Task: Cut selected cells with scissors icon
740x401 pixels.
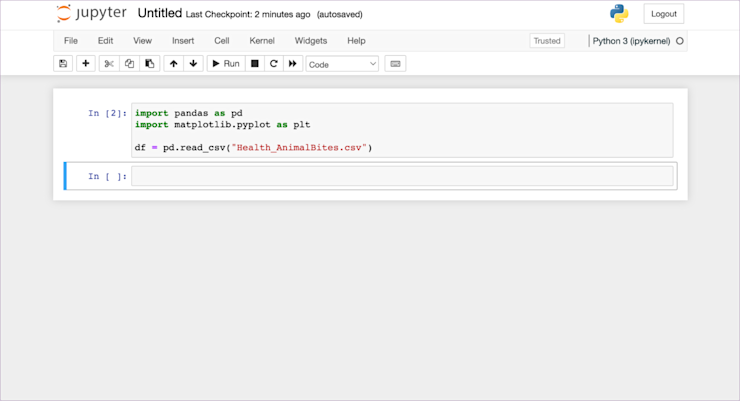Action: (x=109, y=64)
